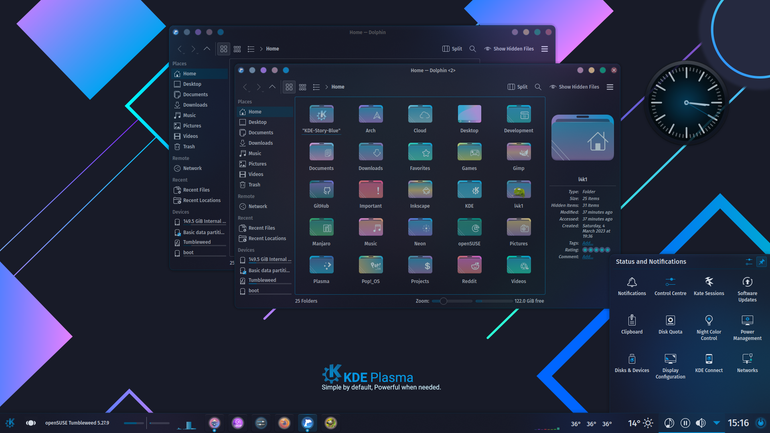Image resolution: width=770 pixels, height=433 pixels.
Task: Open the Disk Quota applet
Action: tap(670, 325)
